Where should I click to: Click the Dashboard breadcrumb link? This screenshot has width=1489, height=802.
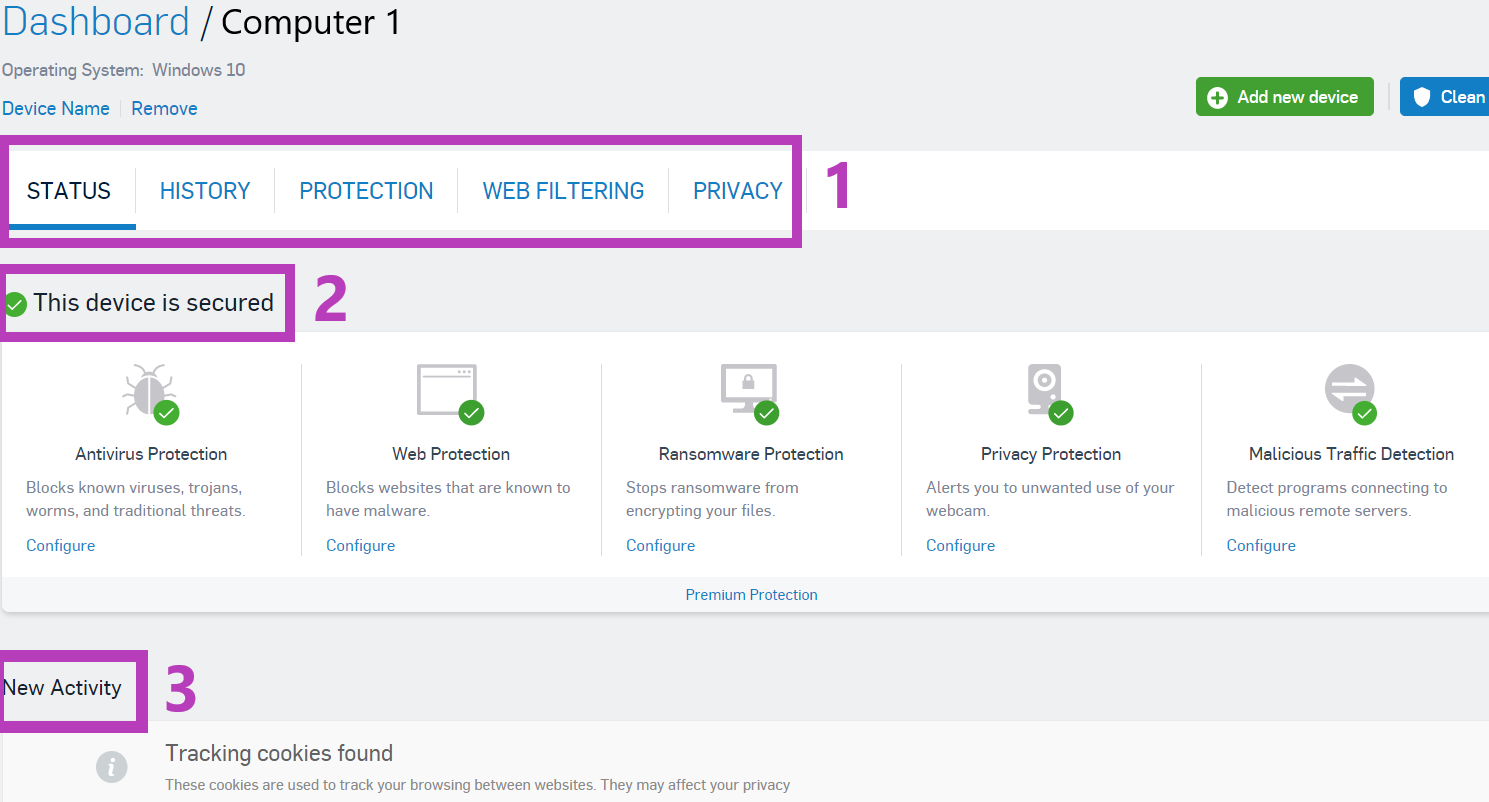(96, 22)
